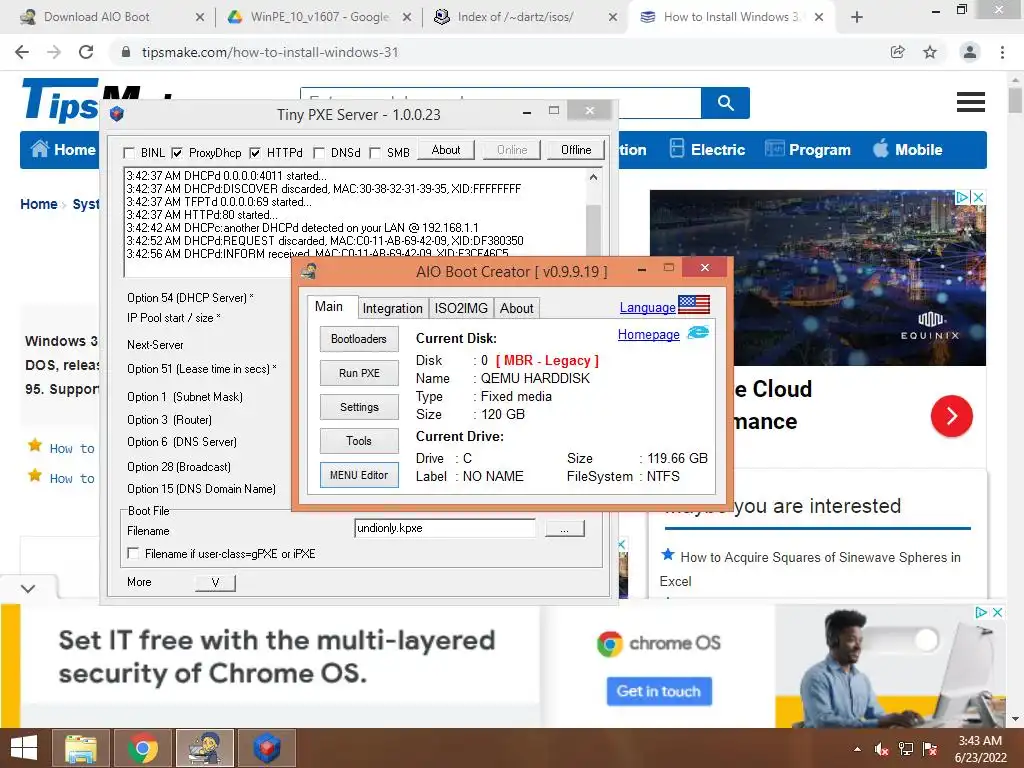The height and width of the screenshot is (768, 1024).
Task: Tick the BINL checkbox in Tiny PXE Server
Action: [129, 153]
